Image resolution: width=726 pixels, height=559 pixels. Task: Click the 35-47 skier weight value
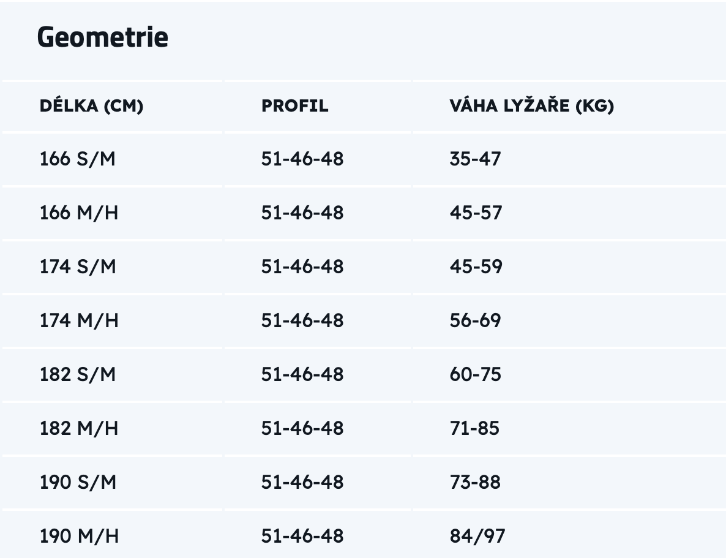475,159
